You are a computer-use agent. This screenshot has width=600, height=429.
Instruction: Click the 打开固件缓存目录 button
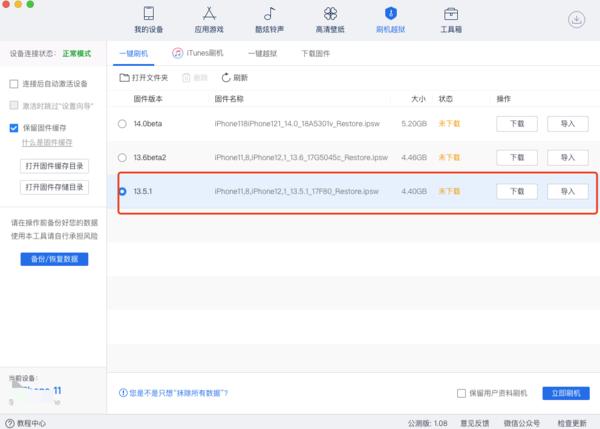point(54,166)
